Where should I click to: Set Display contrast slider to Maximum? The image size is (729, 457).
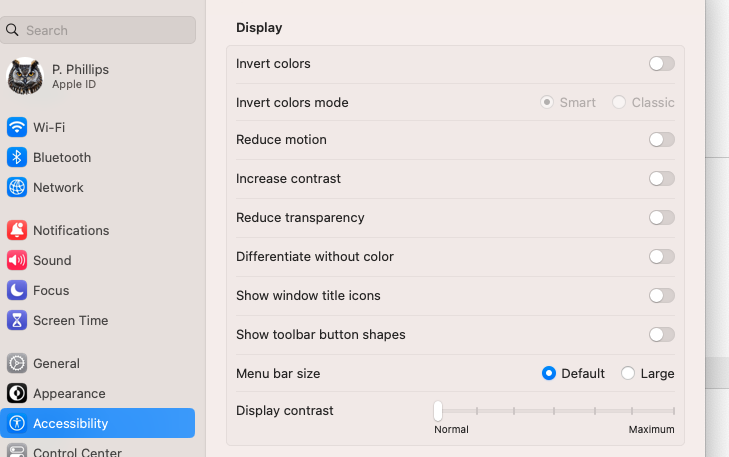point(674,410)
